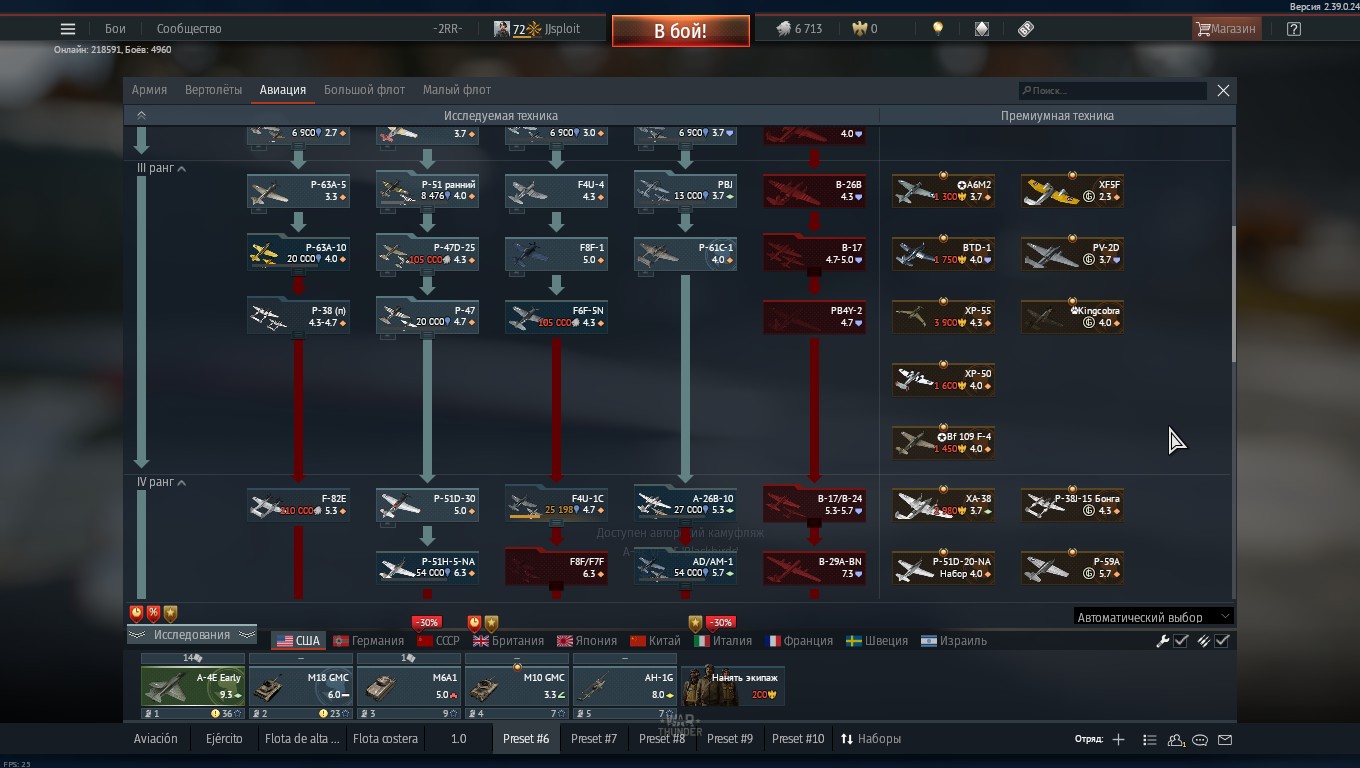
Task: Select the Flota costera preset
Action: pos(386,739)
